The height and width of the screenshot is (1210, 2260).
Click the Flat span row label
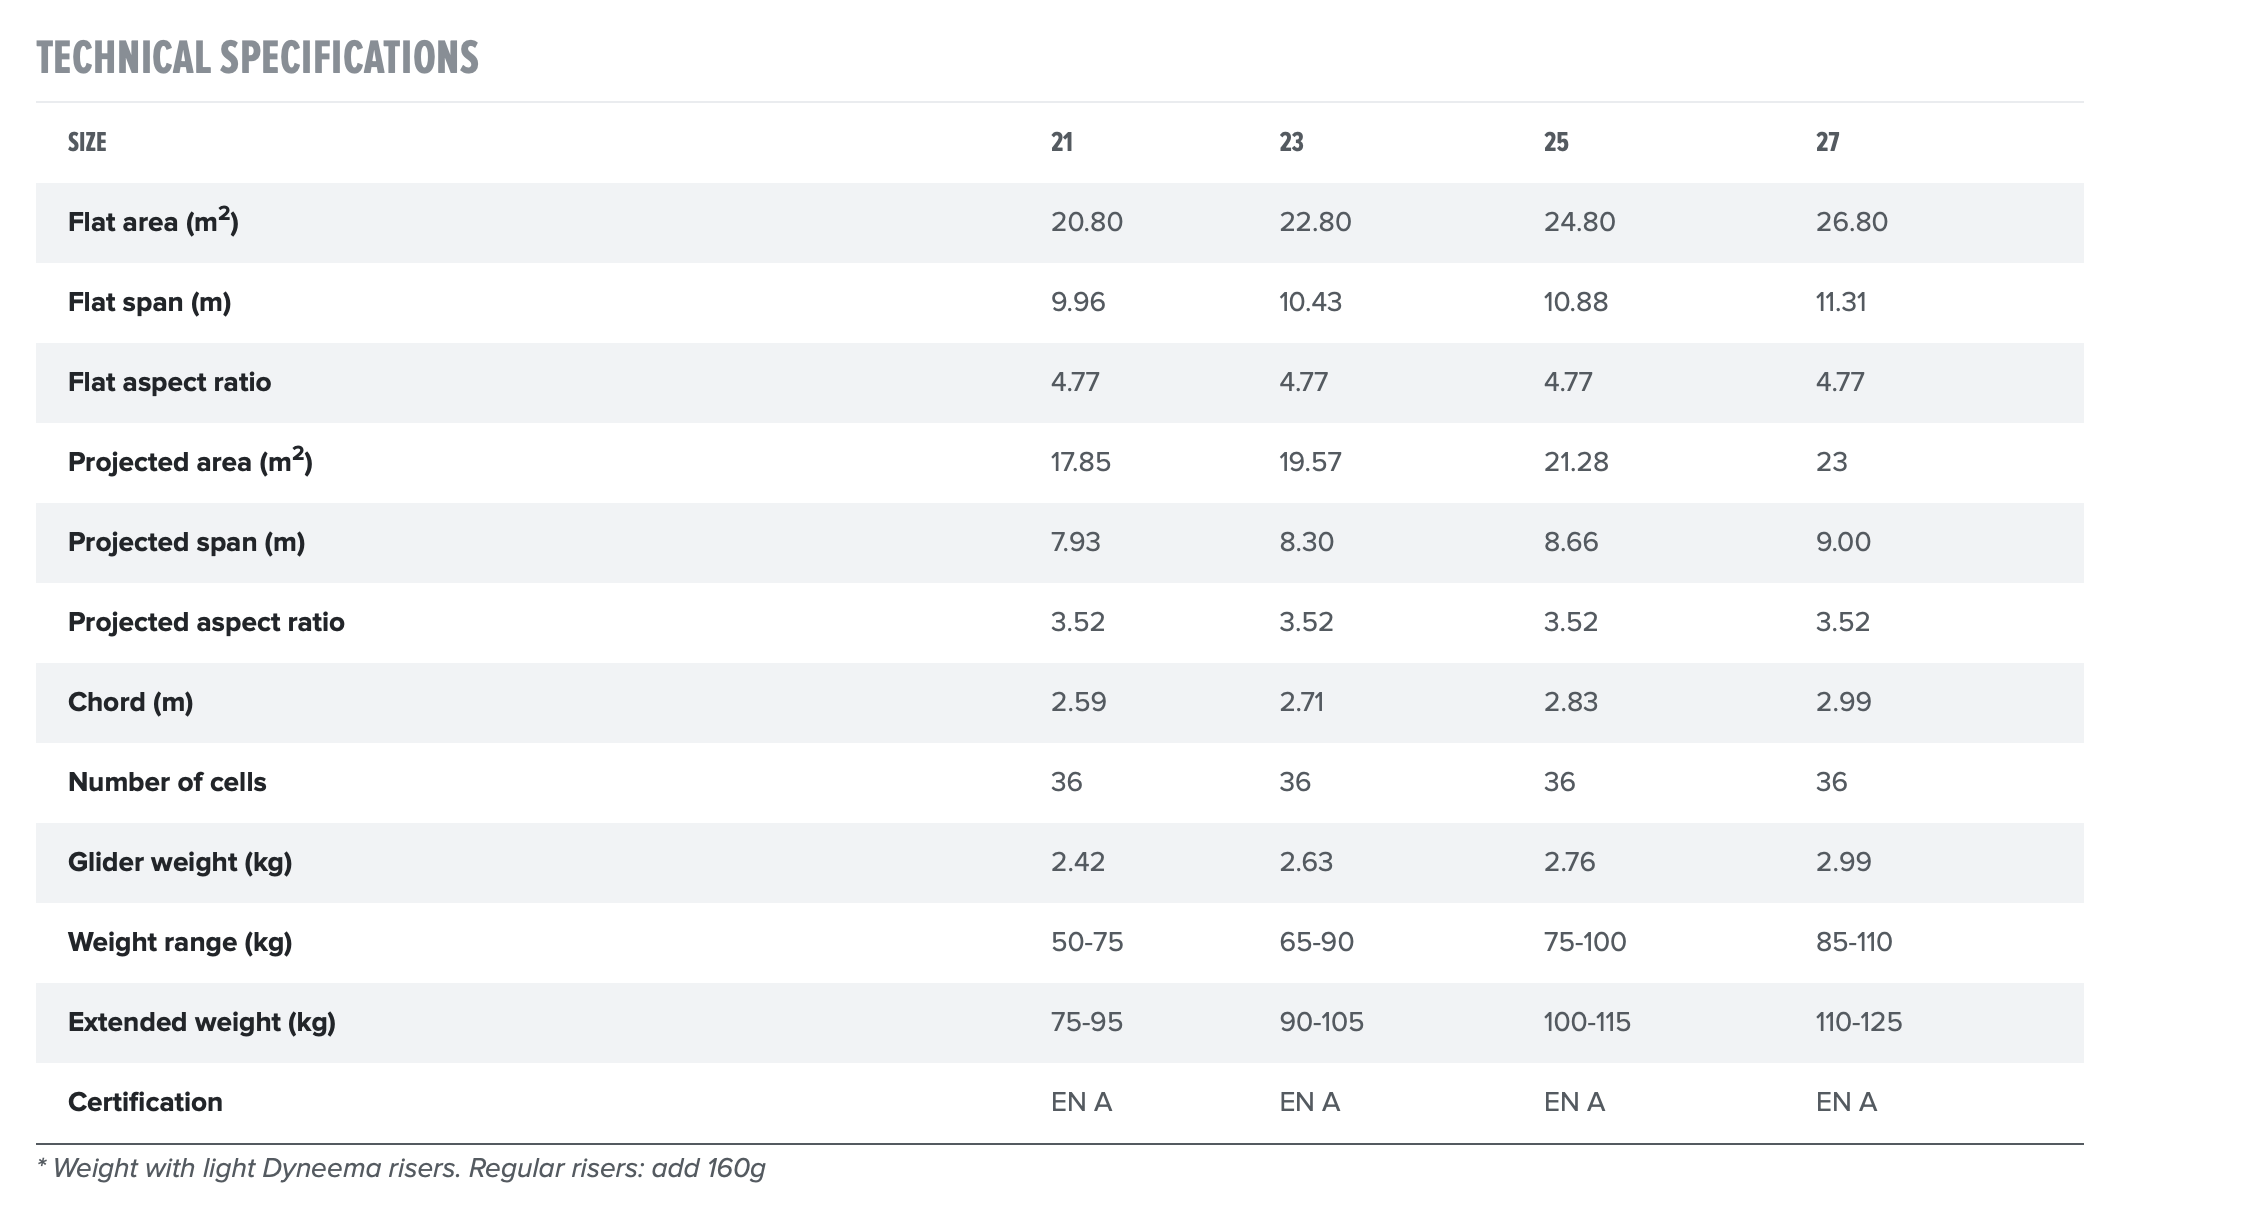click(149, 302)
